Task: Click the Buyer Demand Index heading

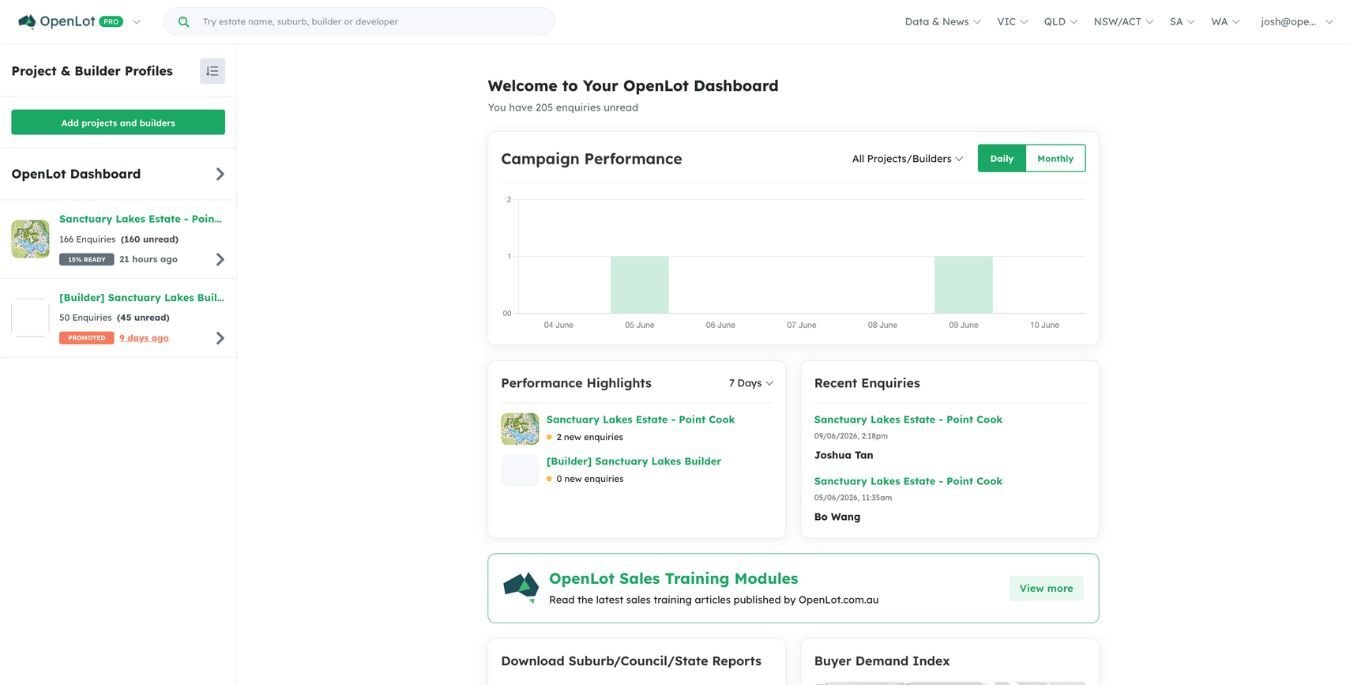Action: 882,661
